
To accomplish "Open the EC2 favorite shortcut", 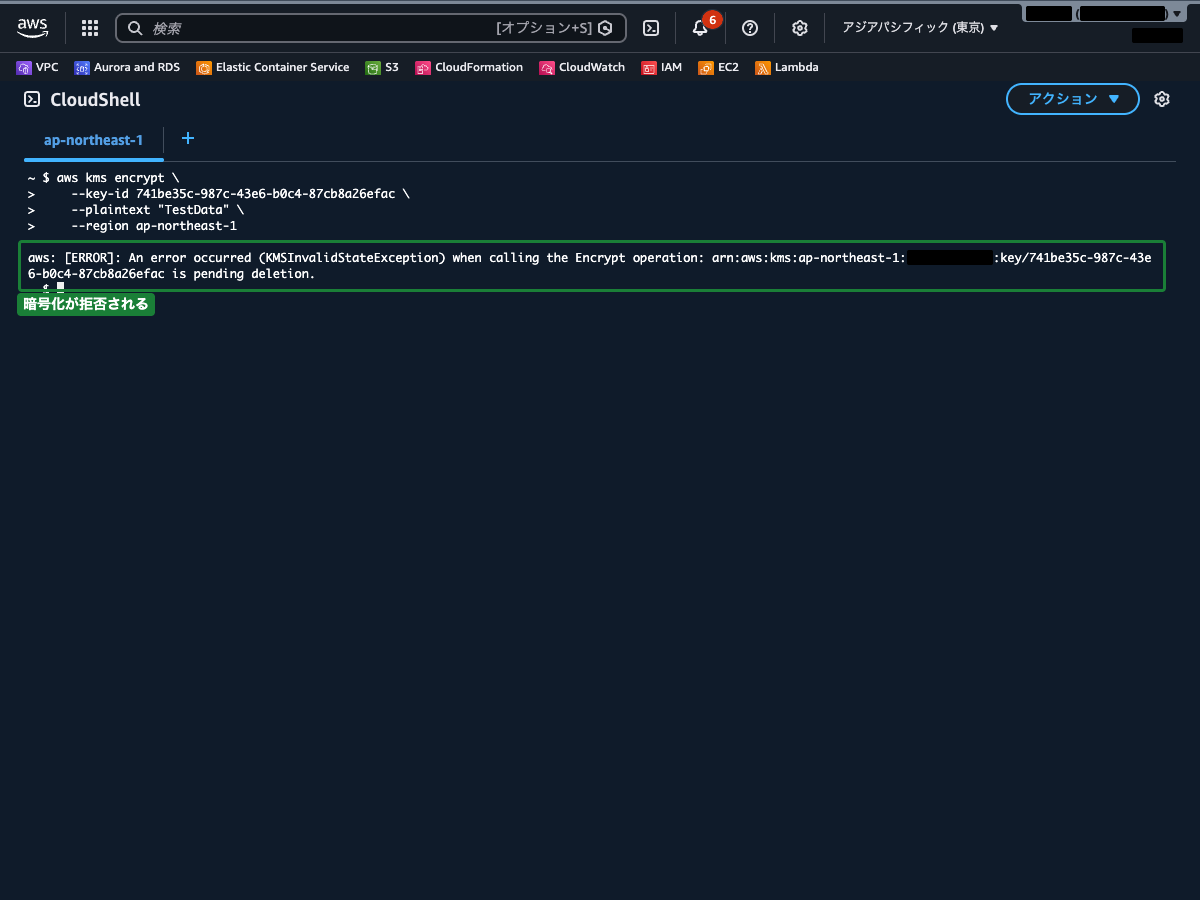I will coord(719,67).
